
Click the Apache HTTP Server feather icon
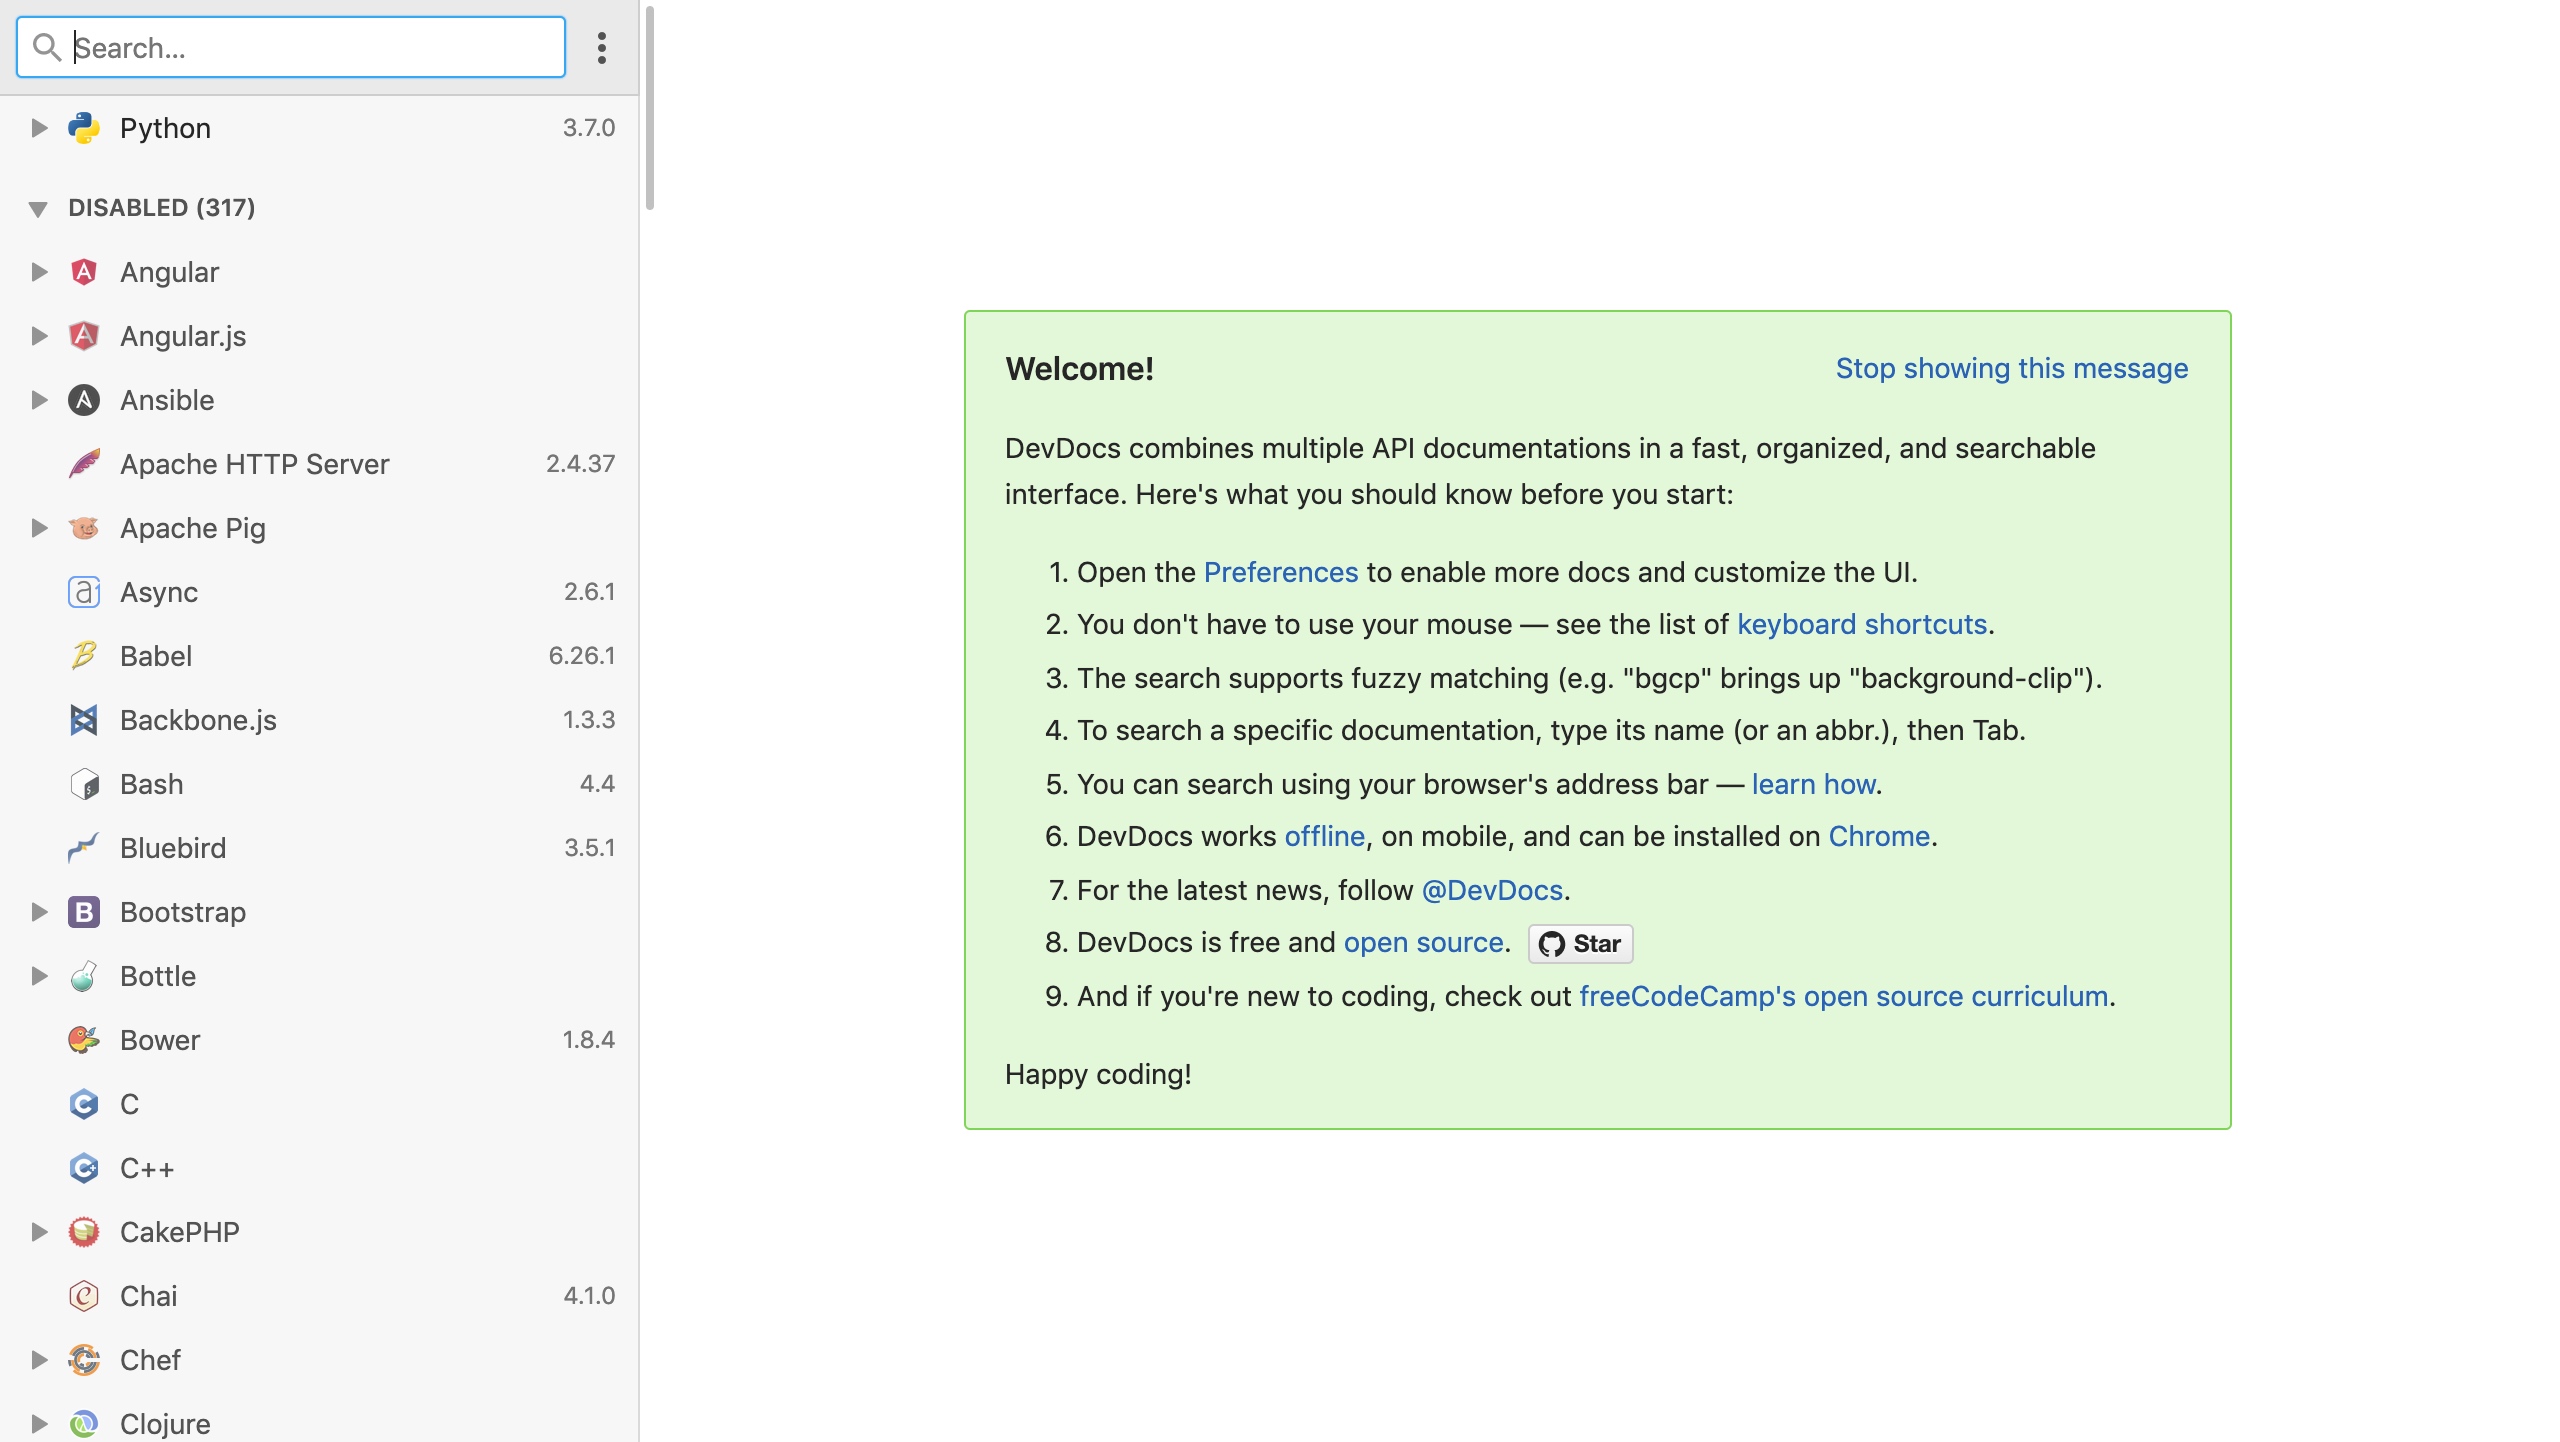point(84,464)
